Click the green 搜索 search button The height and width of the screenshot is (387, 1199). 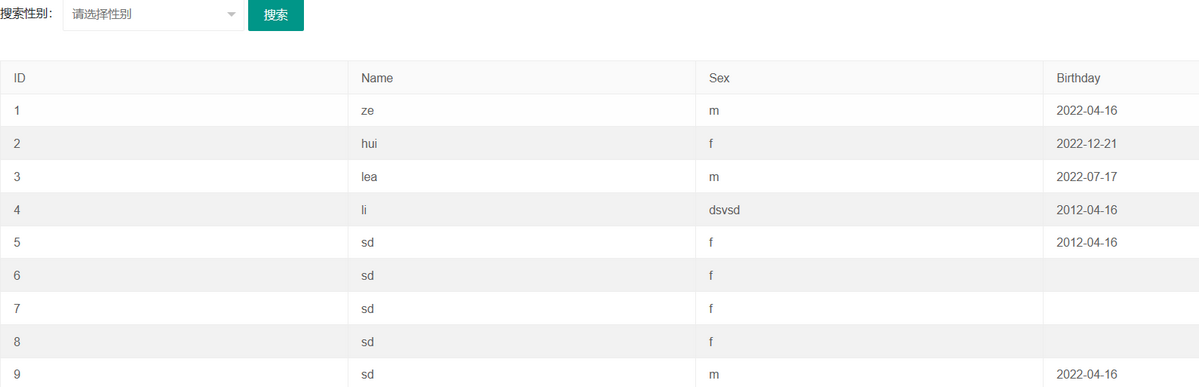click(276, 15)
